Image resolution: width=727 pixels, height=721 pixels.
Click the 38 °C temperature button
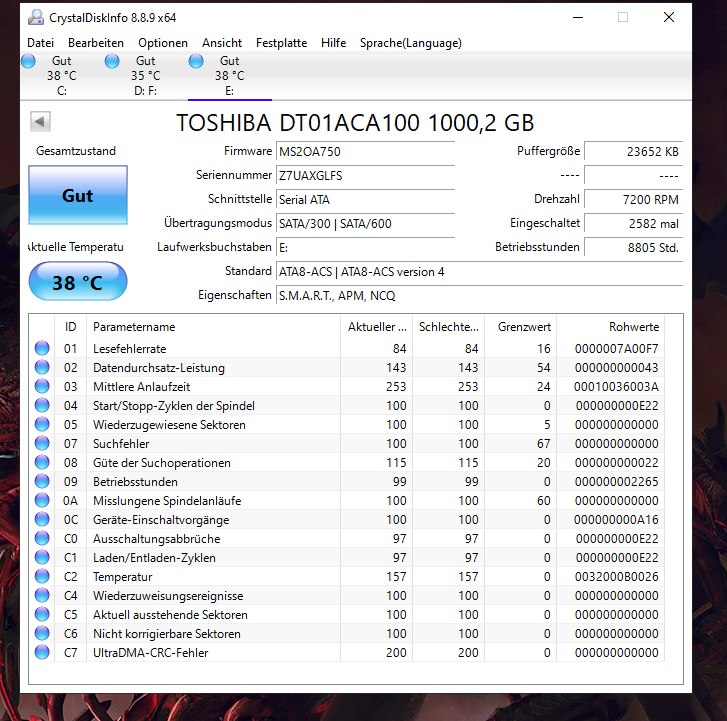[78, 281]
